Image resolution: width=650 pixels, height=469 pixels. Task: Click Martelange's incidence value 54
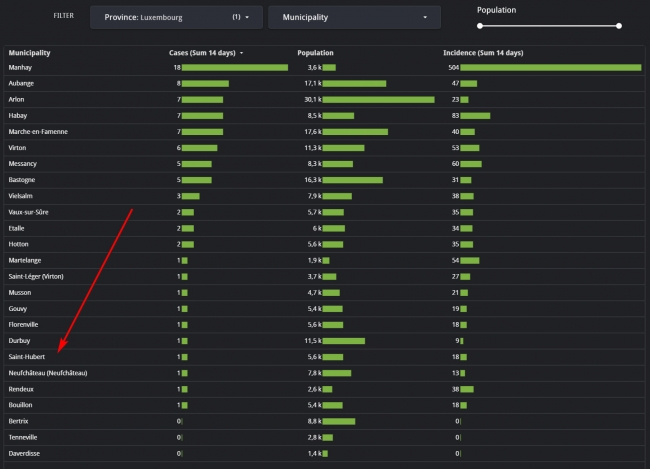click(x=455, y=260)
